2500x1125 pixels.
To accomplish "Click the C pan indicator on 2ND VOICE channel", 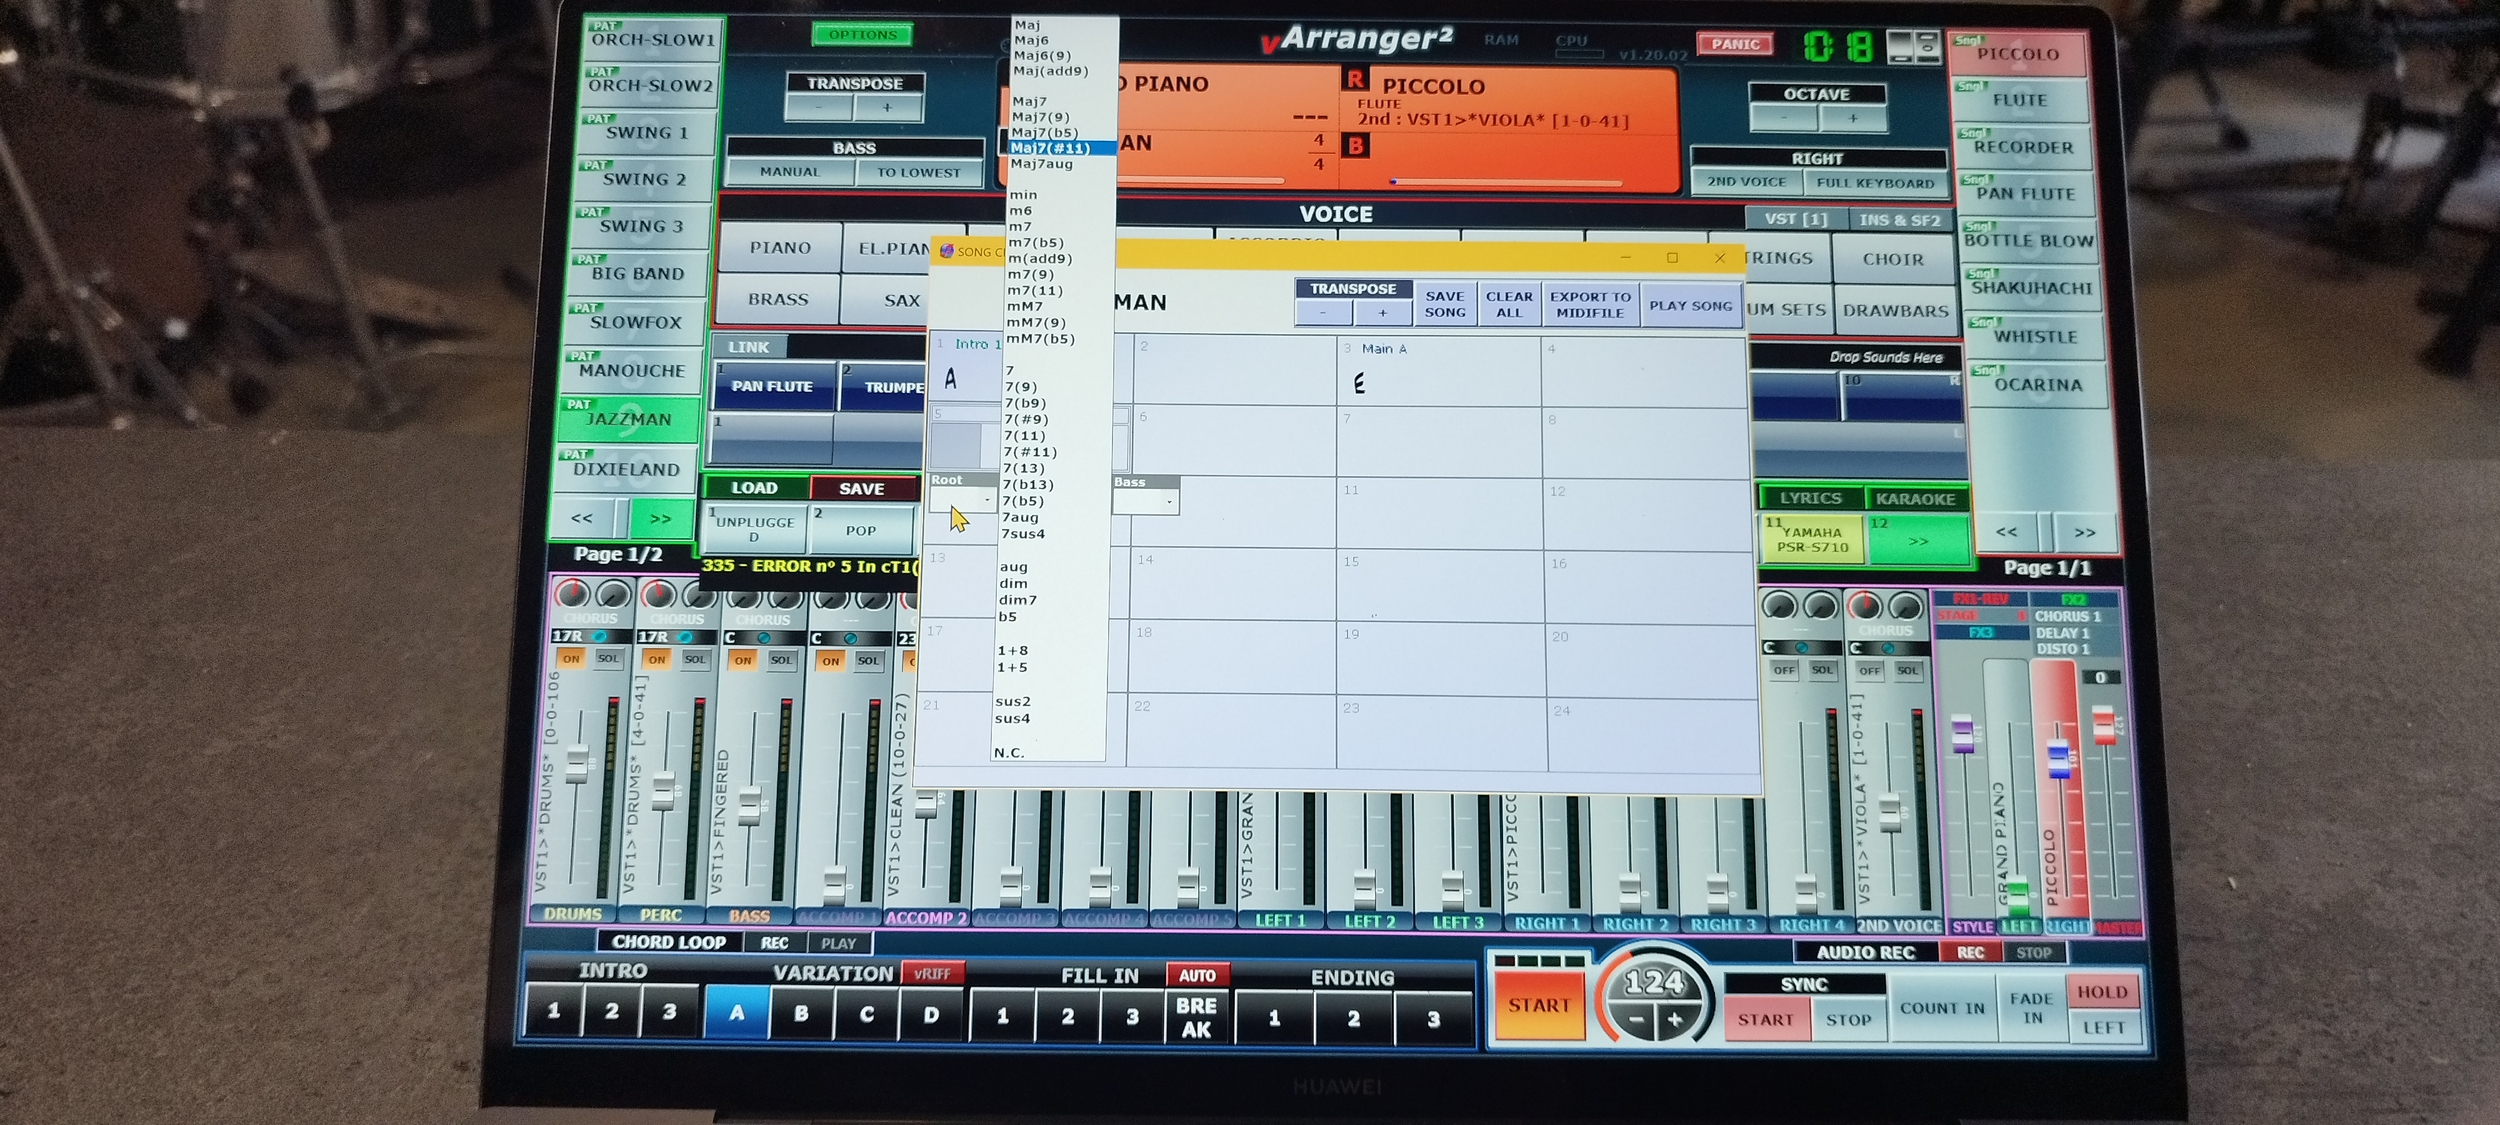I will coord(1887,648).
